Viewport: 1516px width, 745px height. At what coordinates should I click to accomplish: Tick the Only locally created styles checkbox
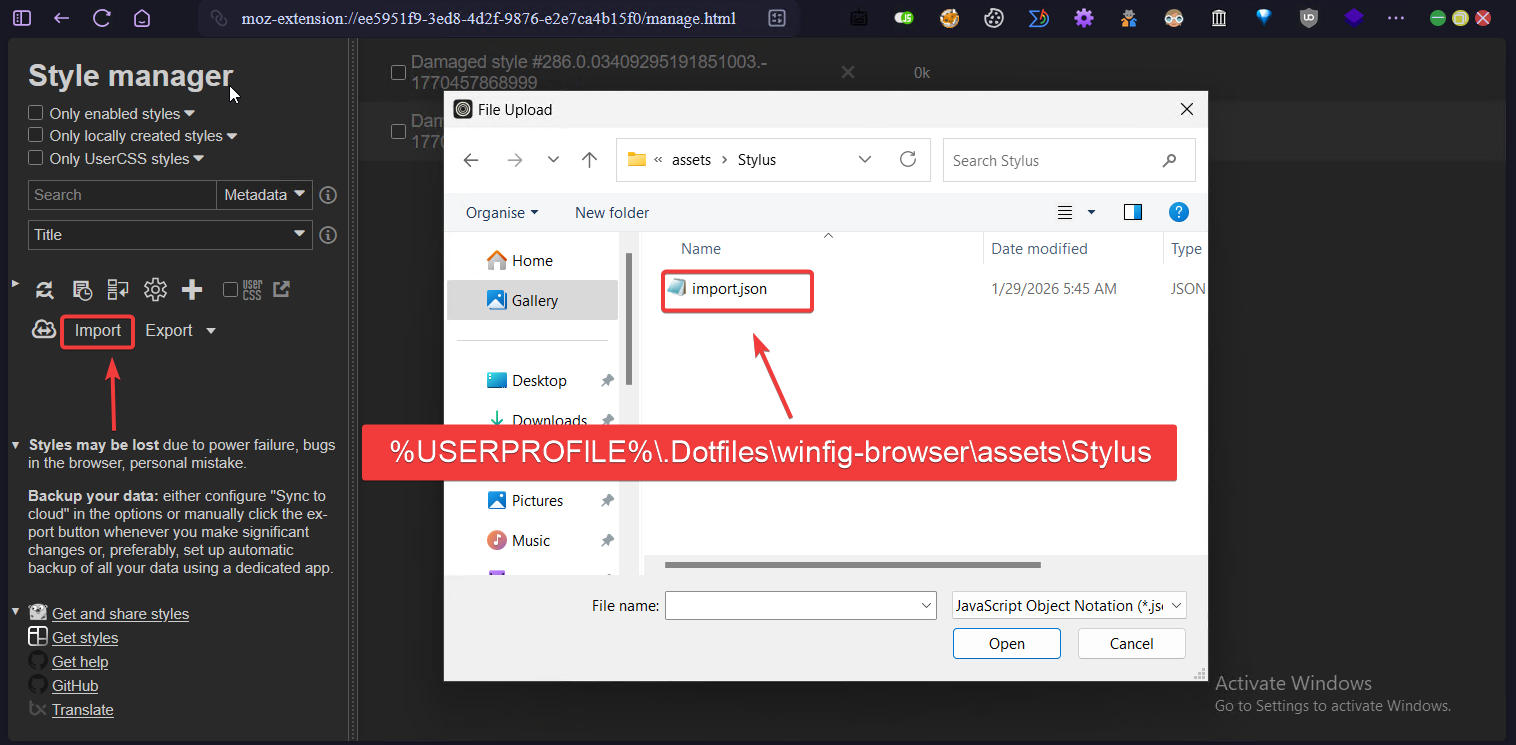(x=36, y=135)
